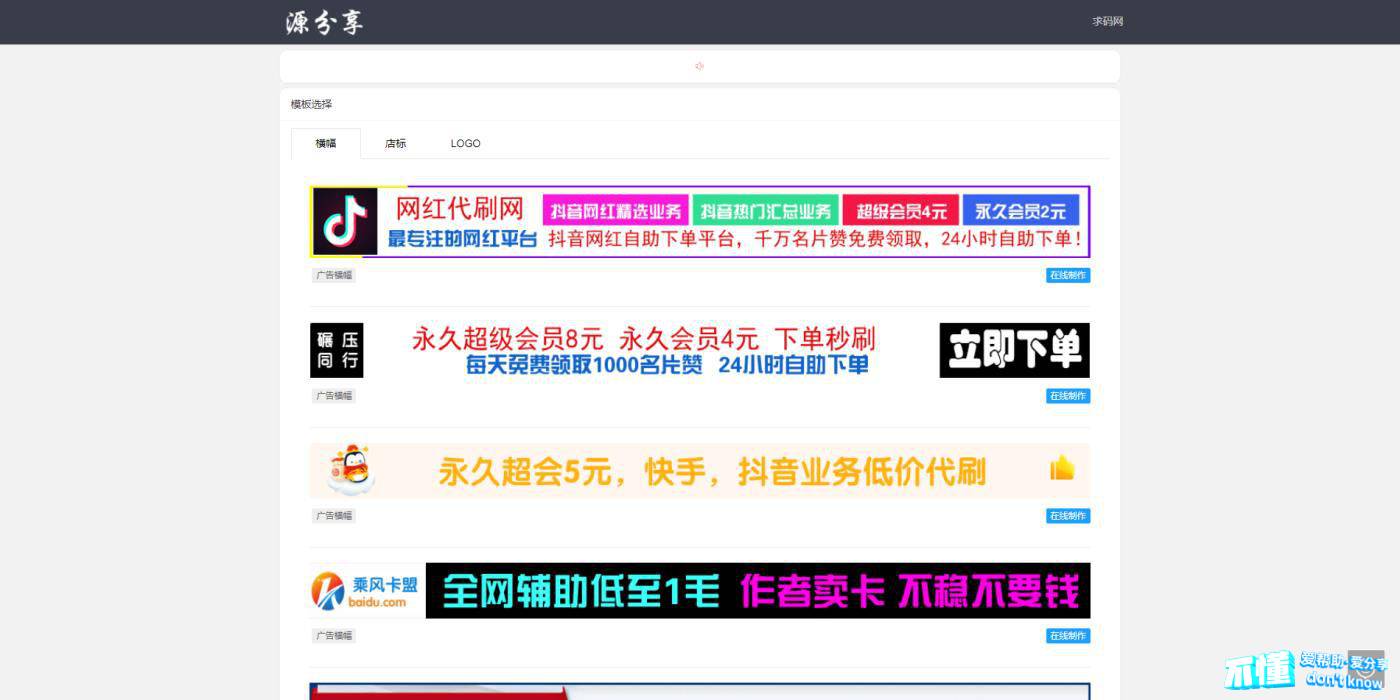The height and width of the screenshot is (700, 1400).
Task: Click the 乘风卡盟 baidu.com logo
Action: (366, 590)
